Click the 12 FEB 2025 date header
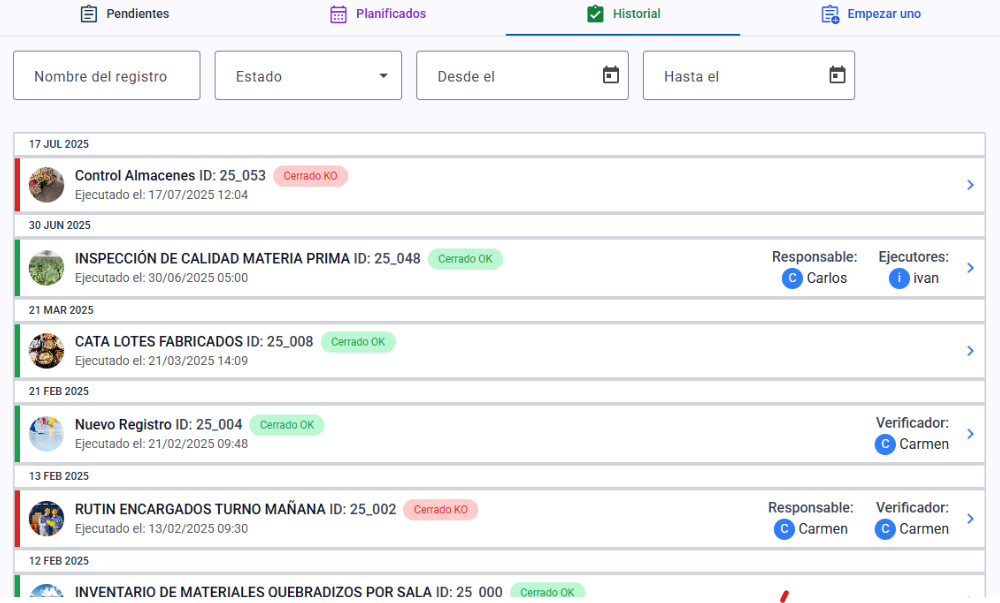The height and width of the screenshot is (603, 1000). 59,561
